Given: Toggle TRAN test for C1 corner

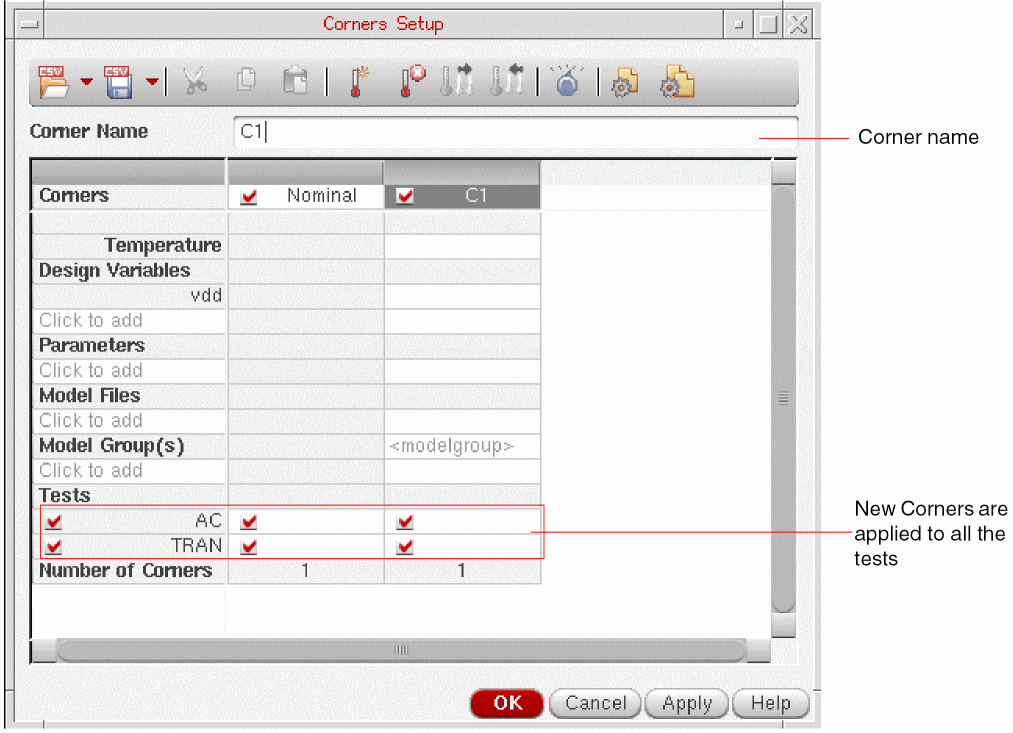Looking at the screenshot, I should pos(405,546).
